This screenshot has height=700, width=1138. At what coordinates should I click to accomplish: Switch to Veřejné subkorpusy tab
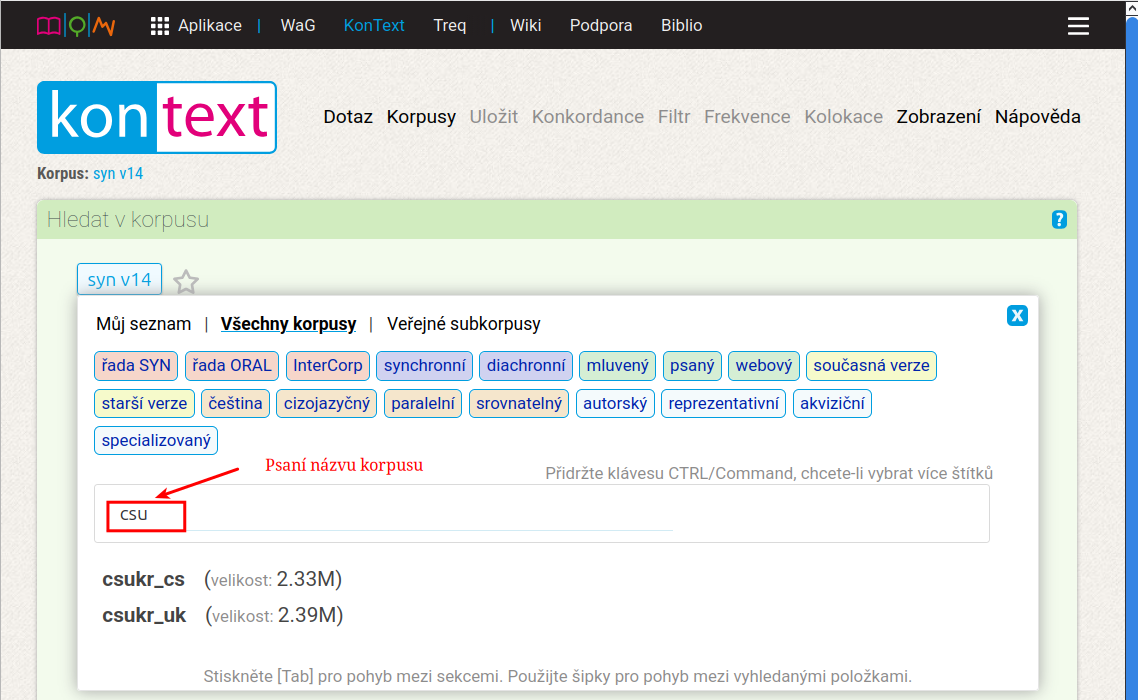[x=463, y=324]
